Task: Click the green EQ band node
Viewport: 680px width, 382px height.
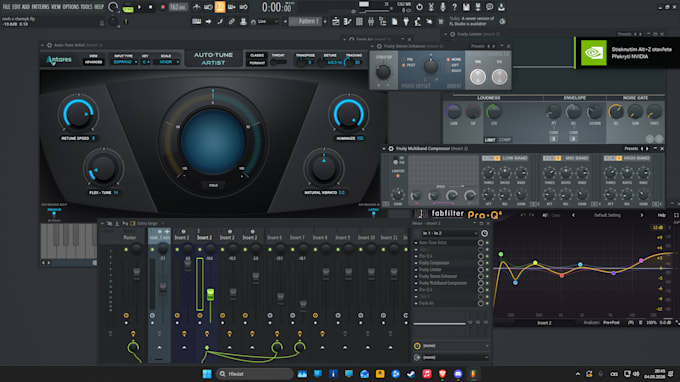Action: click(x=501, y=254)
